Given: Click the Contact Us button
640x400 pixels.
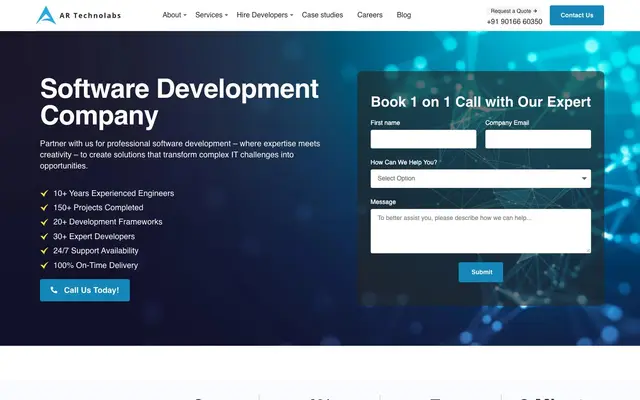Looking at the screenshot, I should [x=577, y=15].
